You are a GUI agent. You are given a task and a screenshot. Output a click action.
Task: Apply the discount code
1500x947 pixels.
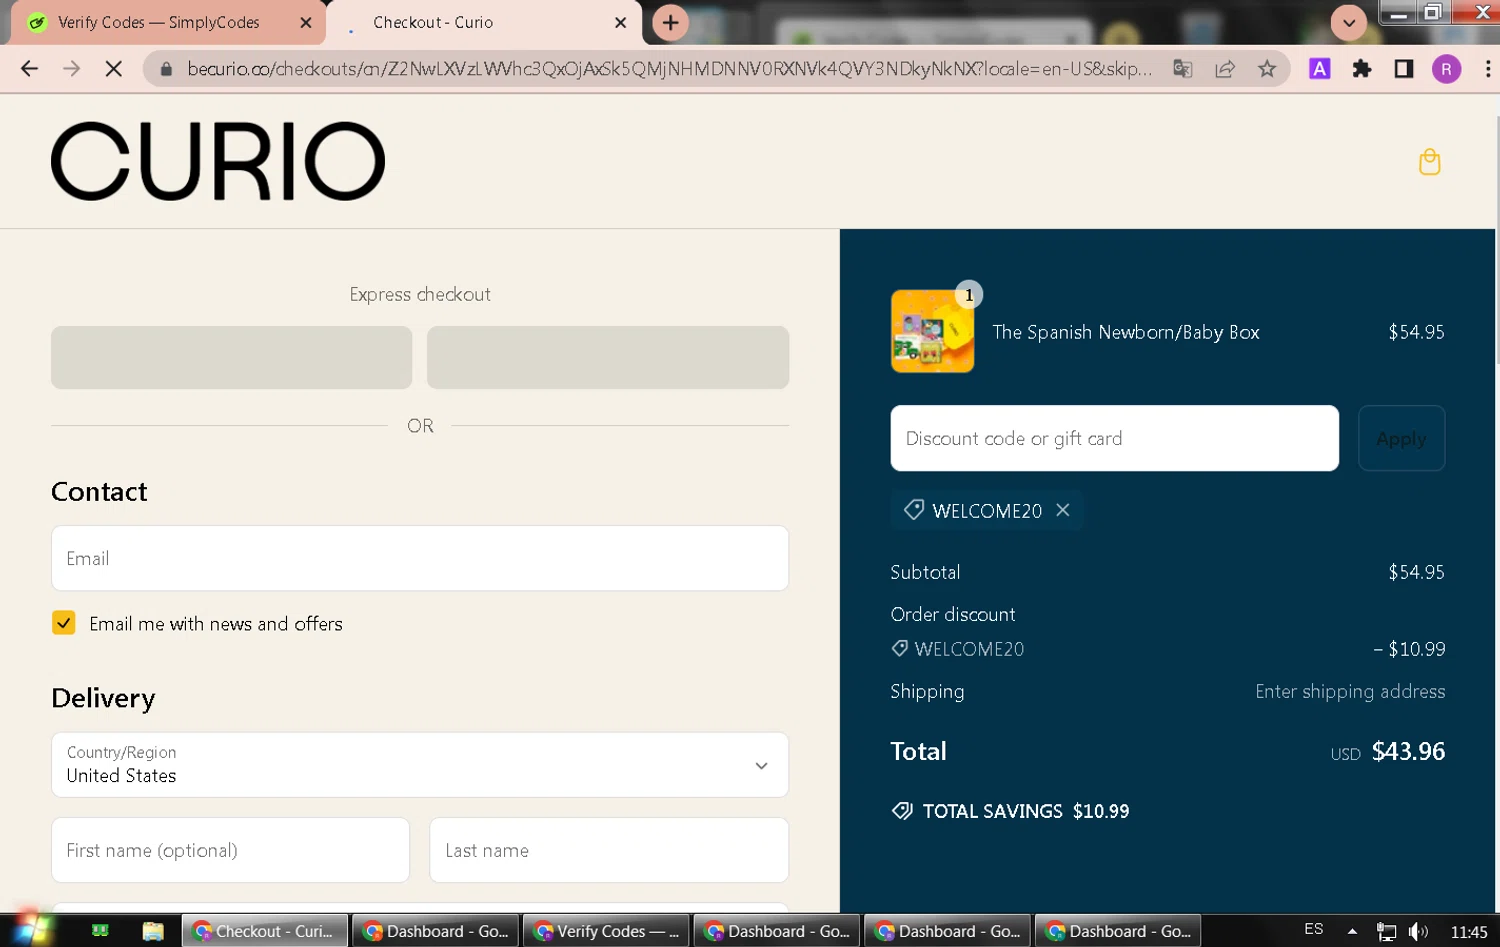point(1401,438)
